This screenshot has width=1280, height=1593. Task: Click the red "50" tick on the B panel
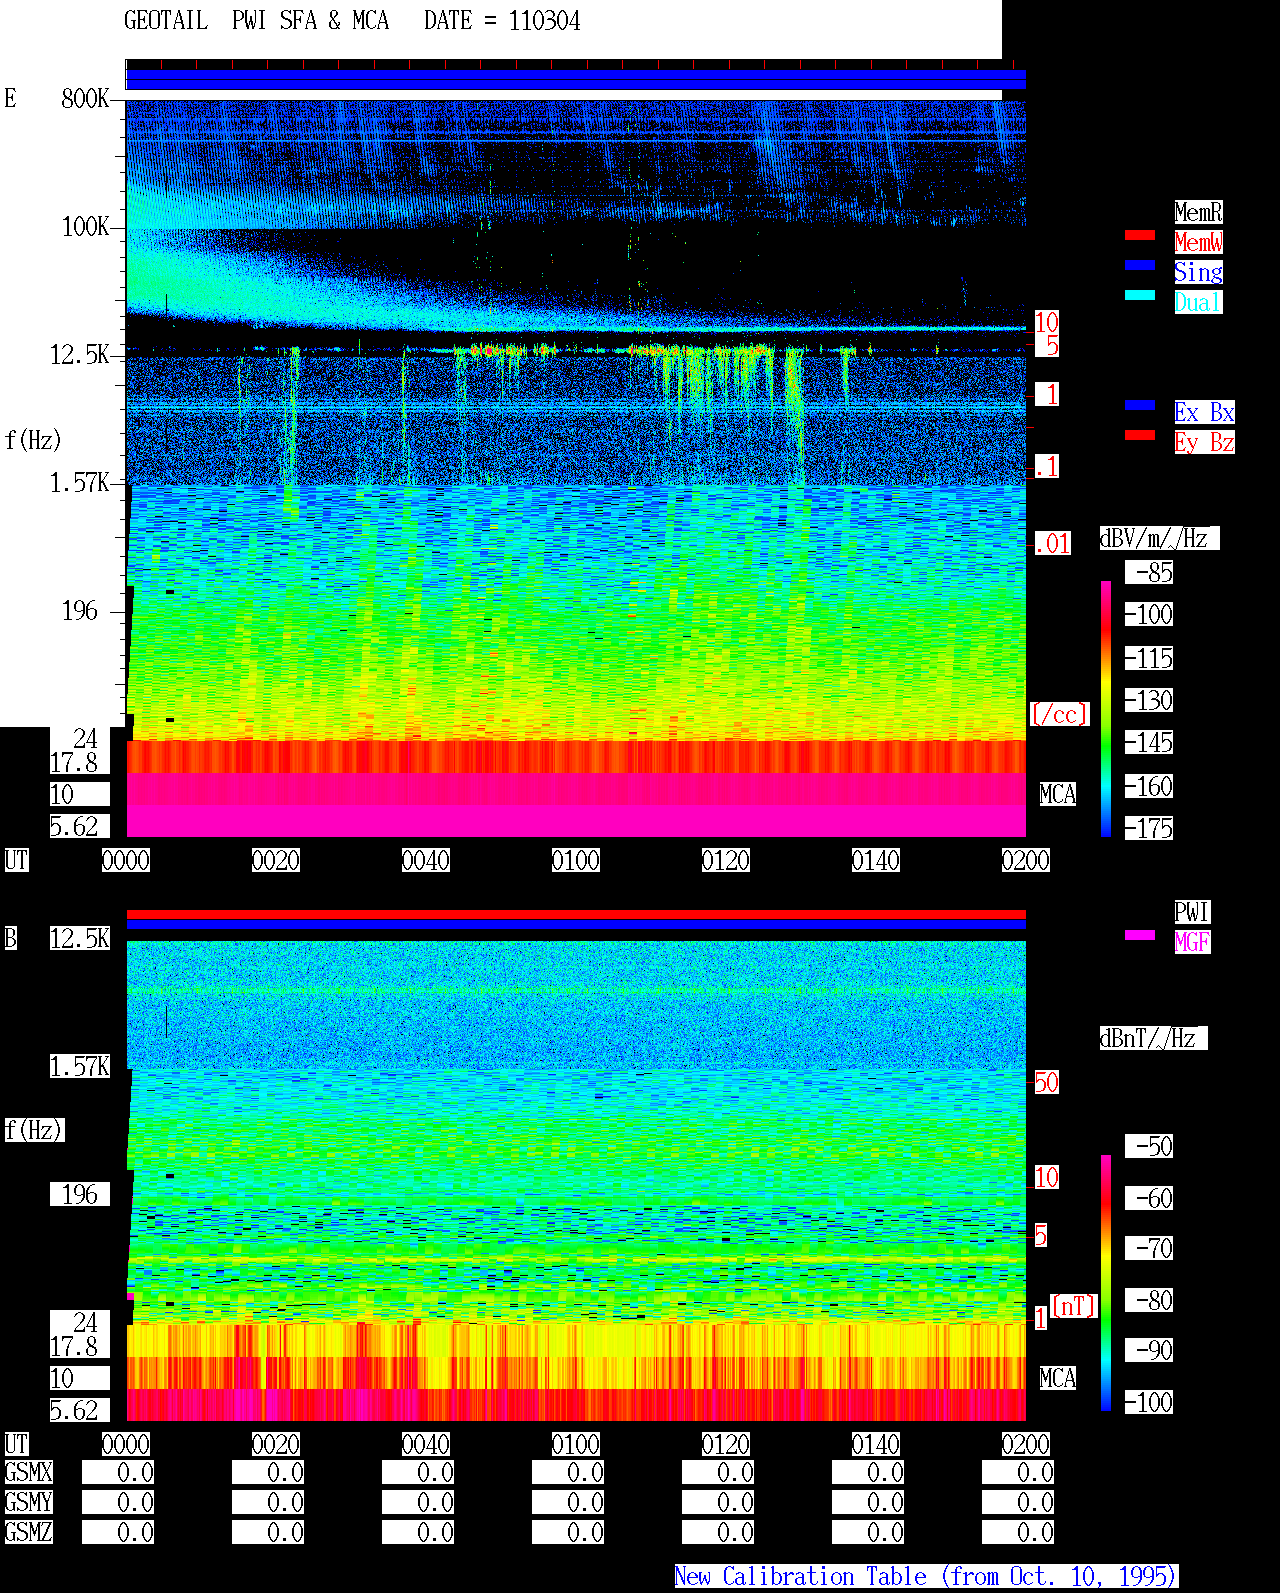click(x=1046, y=1082)
